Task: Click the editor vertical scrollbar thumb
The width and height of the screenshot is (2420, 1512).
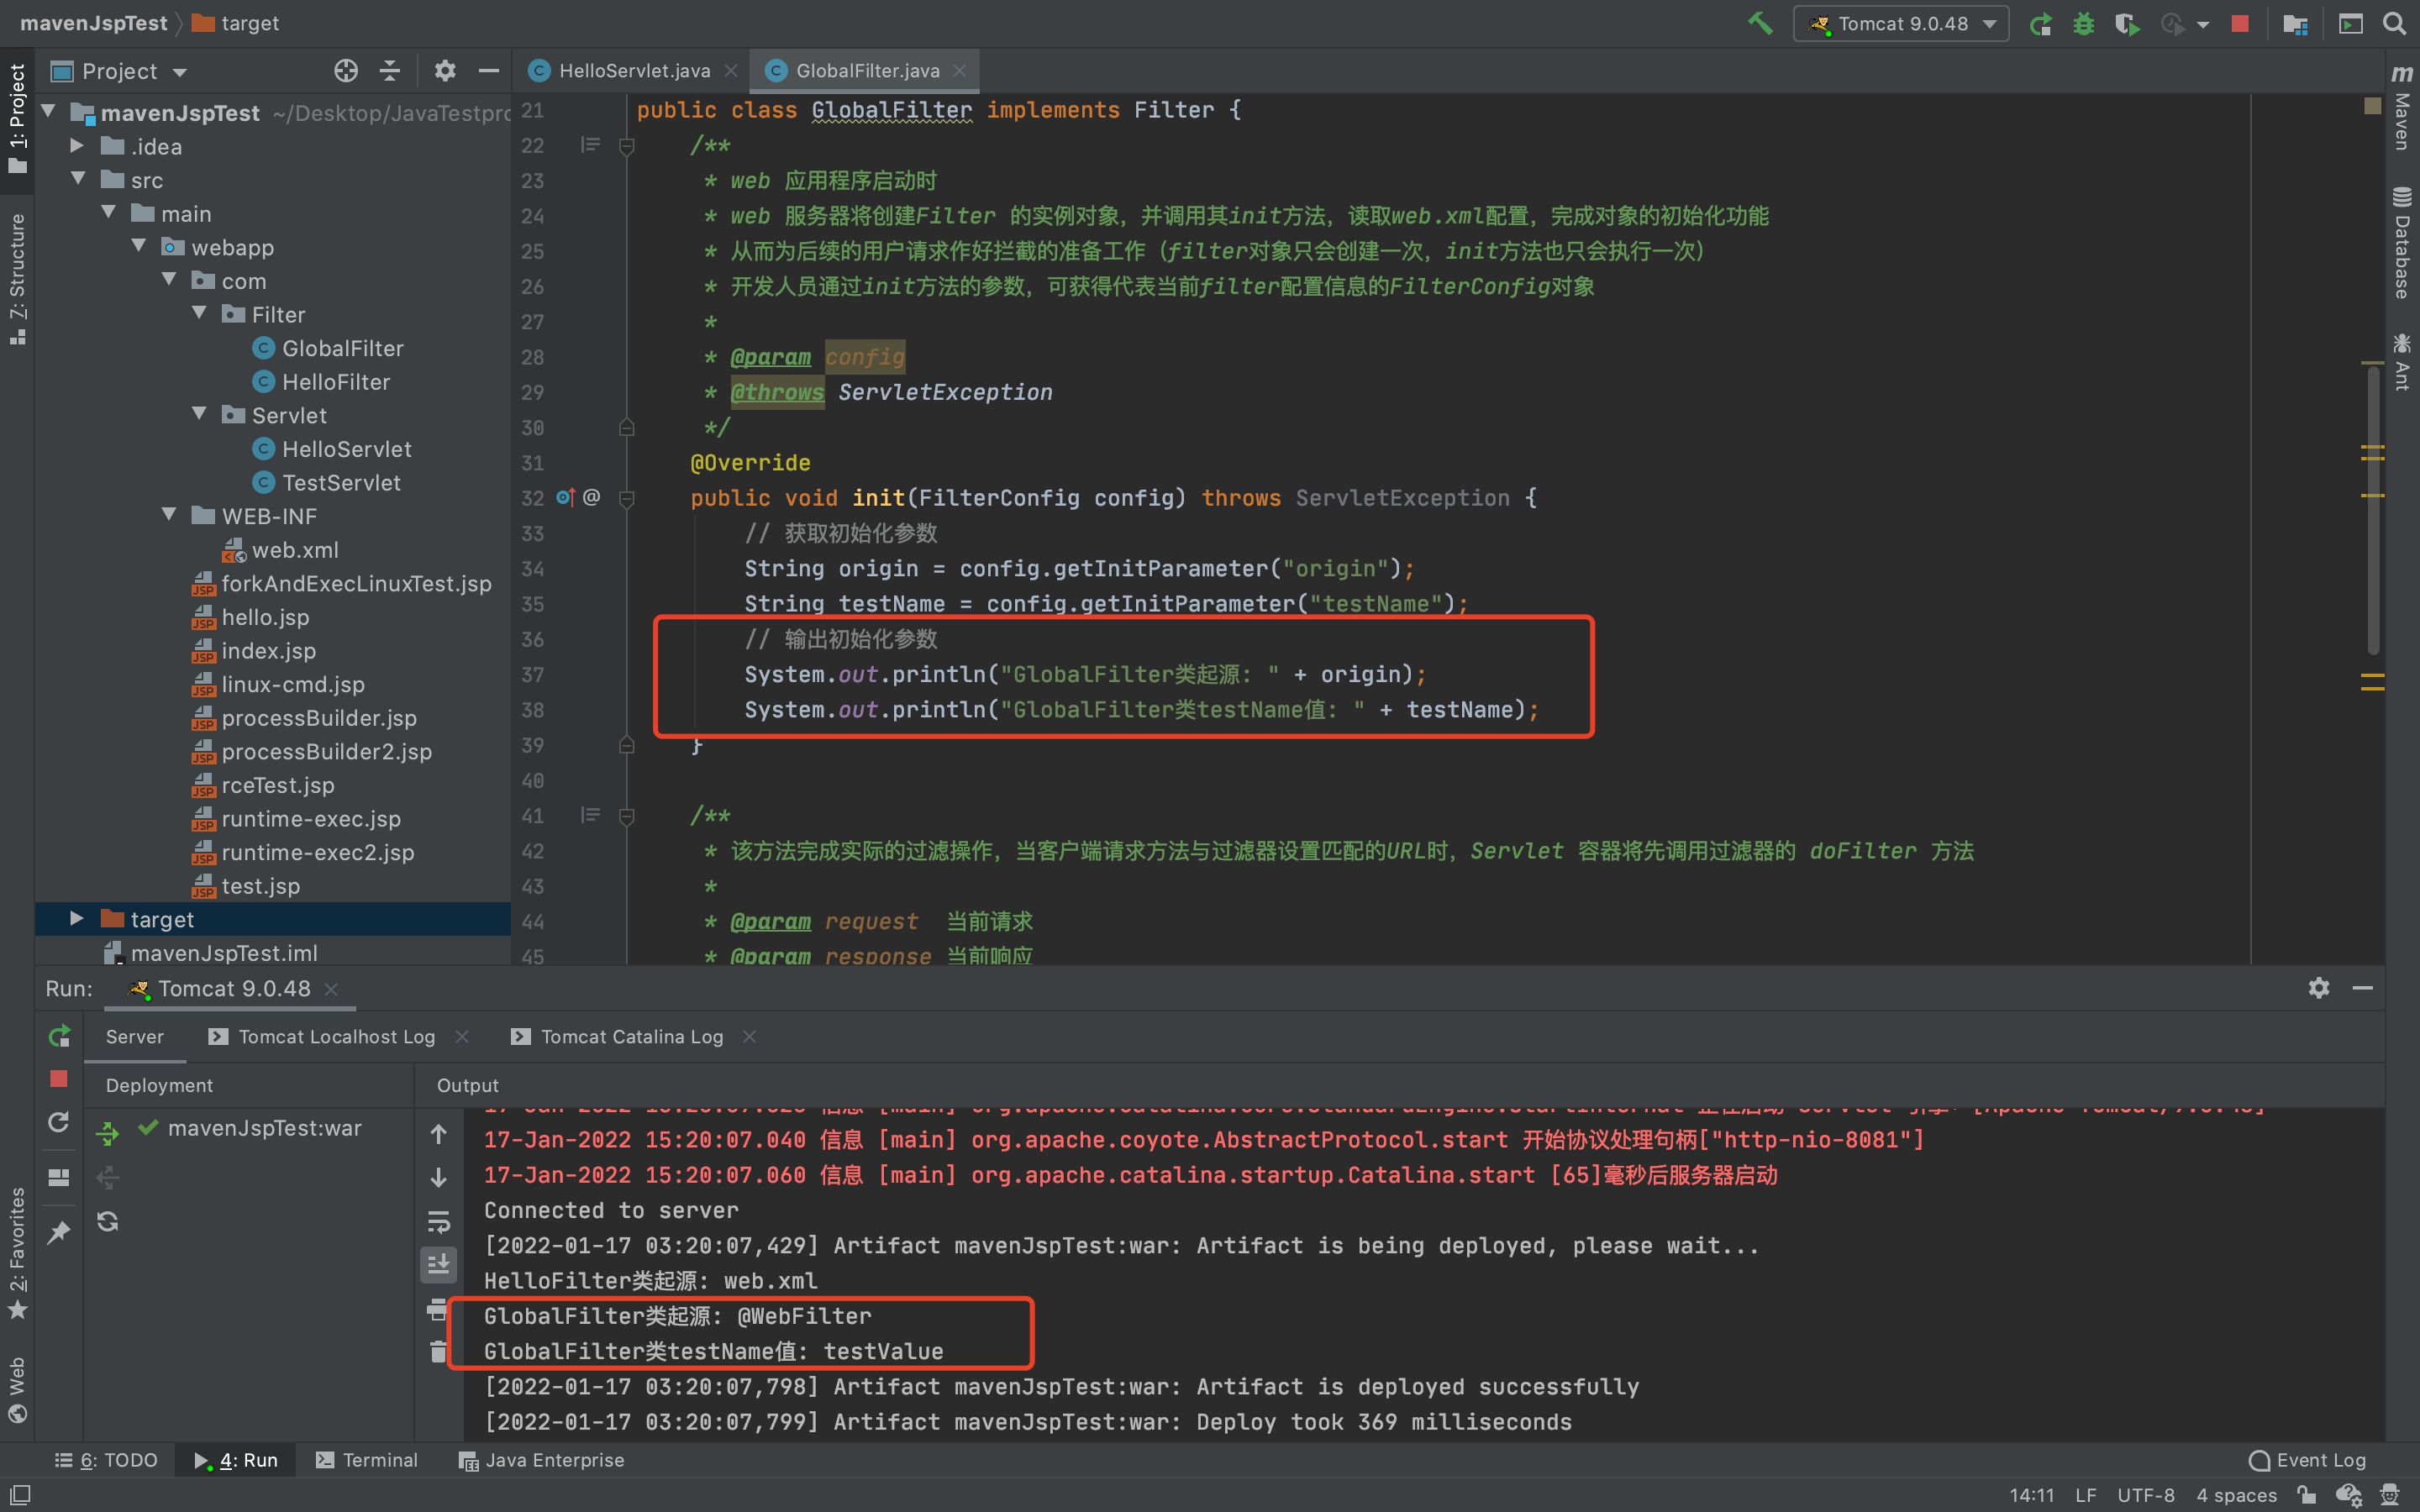Action: 2373,510
